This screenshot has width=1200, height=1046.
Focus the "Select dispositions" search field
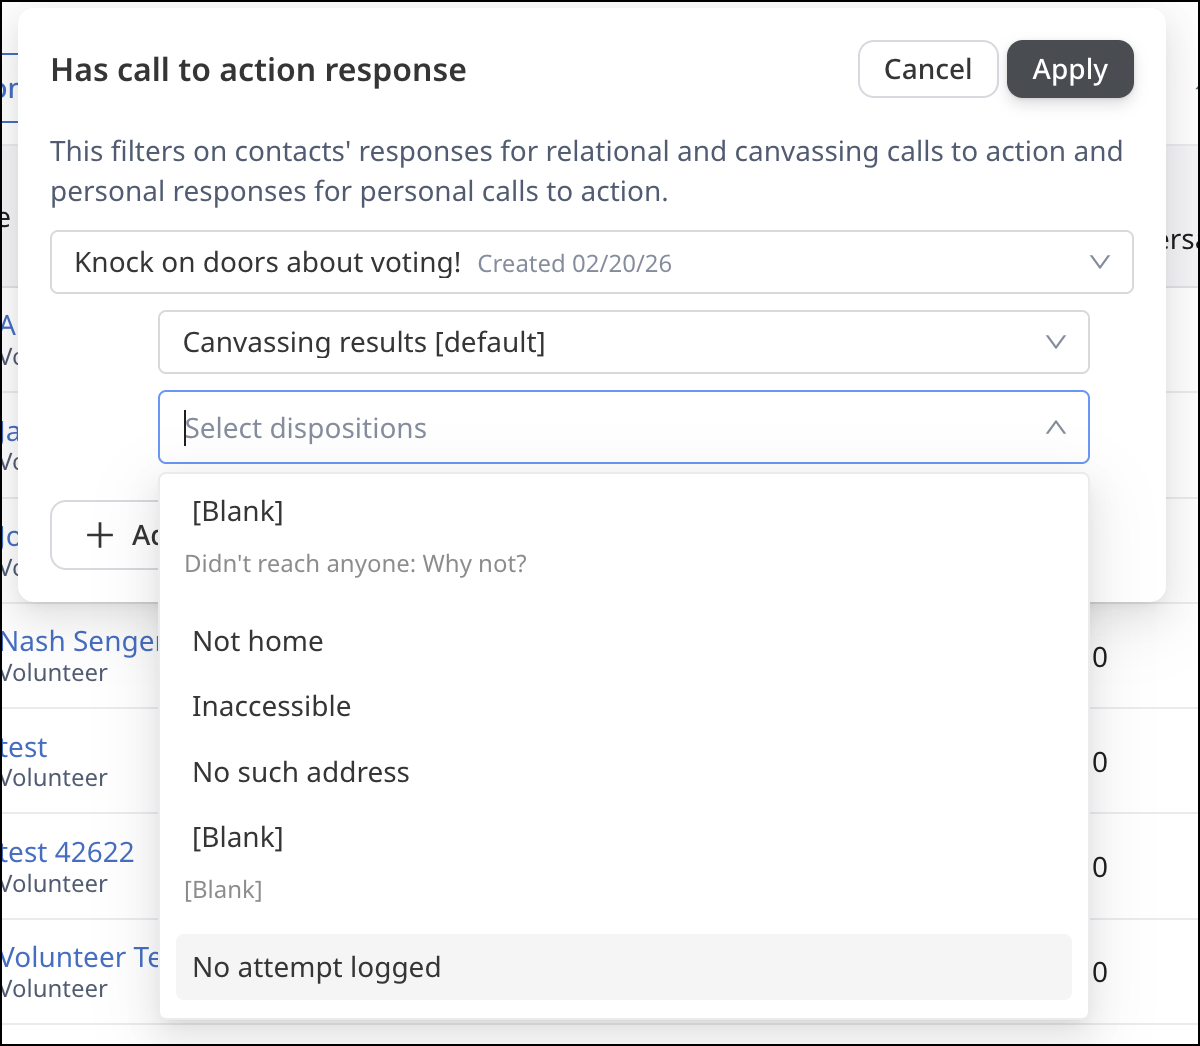pyautogui.click(x=600, y=428)
